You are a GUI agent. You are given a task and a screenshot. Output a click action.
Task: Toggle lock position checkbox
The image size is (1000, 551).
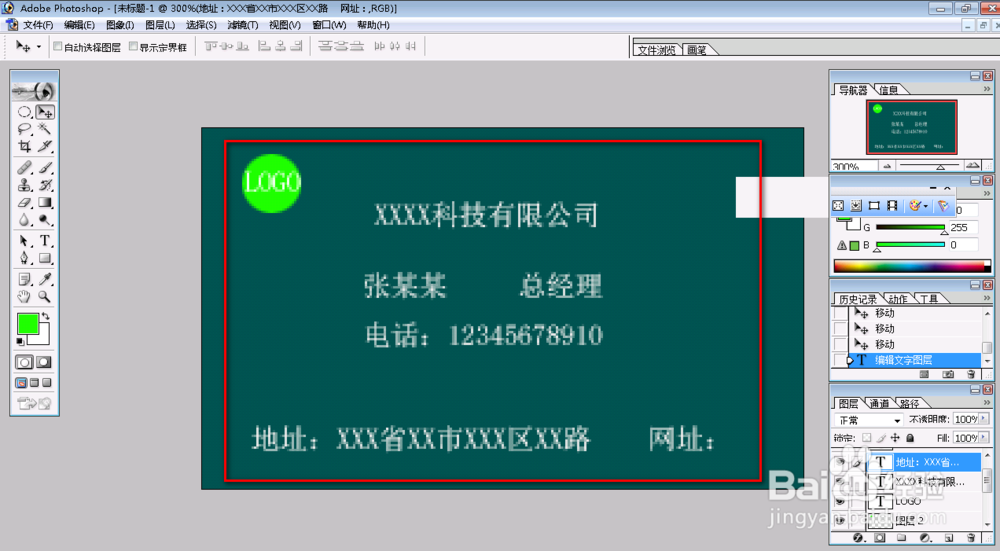point(895,437)
